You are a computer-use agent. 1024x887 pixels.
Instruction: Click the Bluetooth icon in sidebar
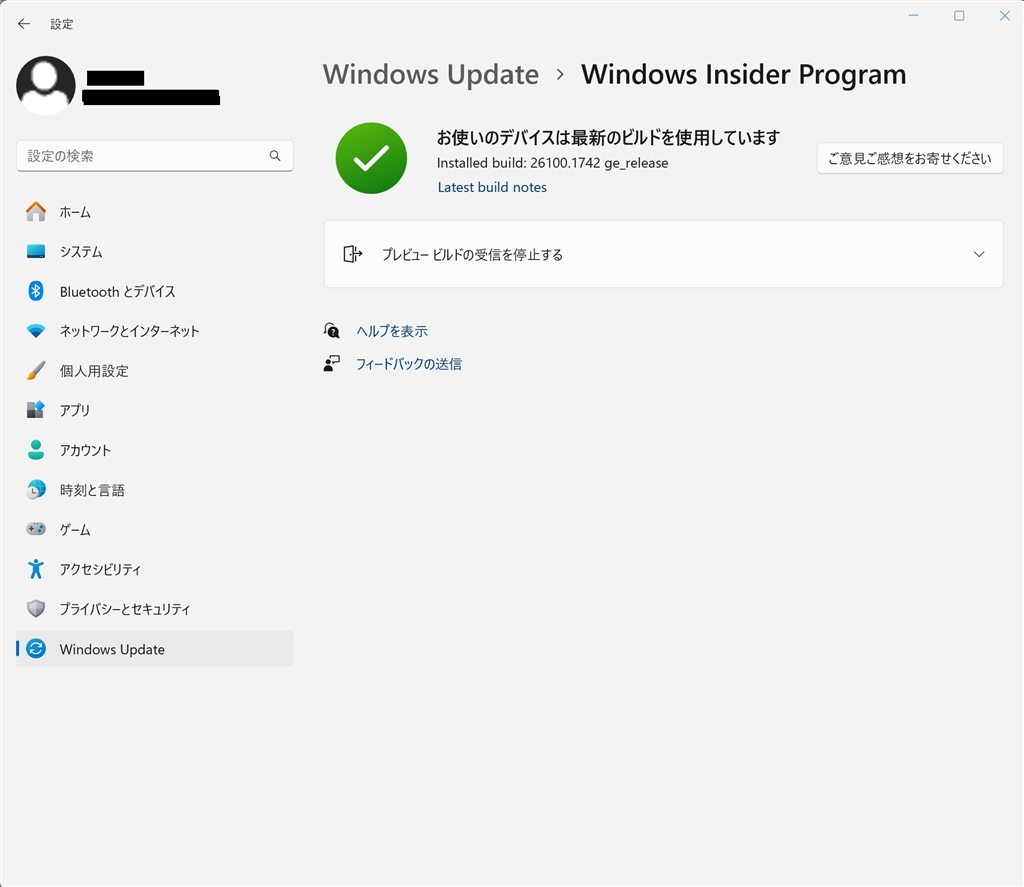(x=36, y=291)
